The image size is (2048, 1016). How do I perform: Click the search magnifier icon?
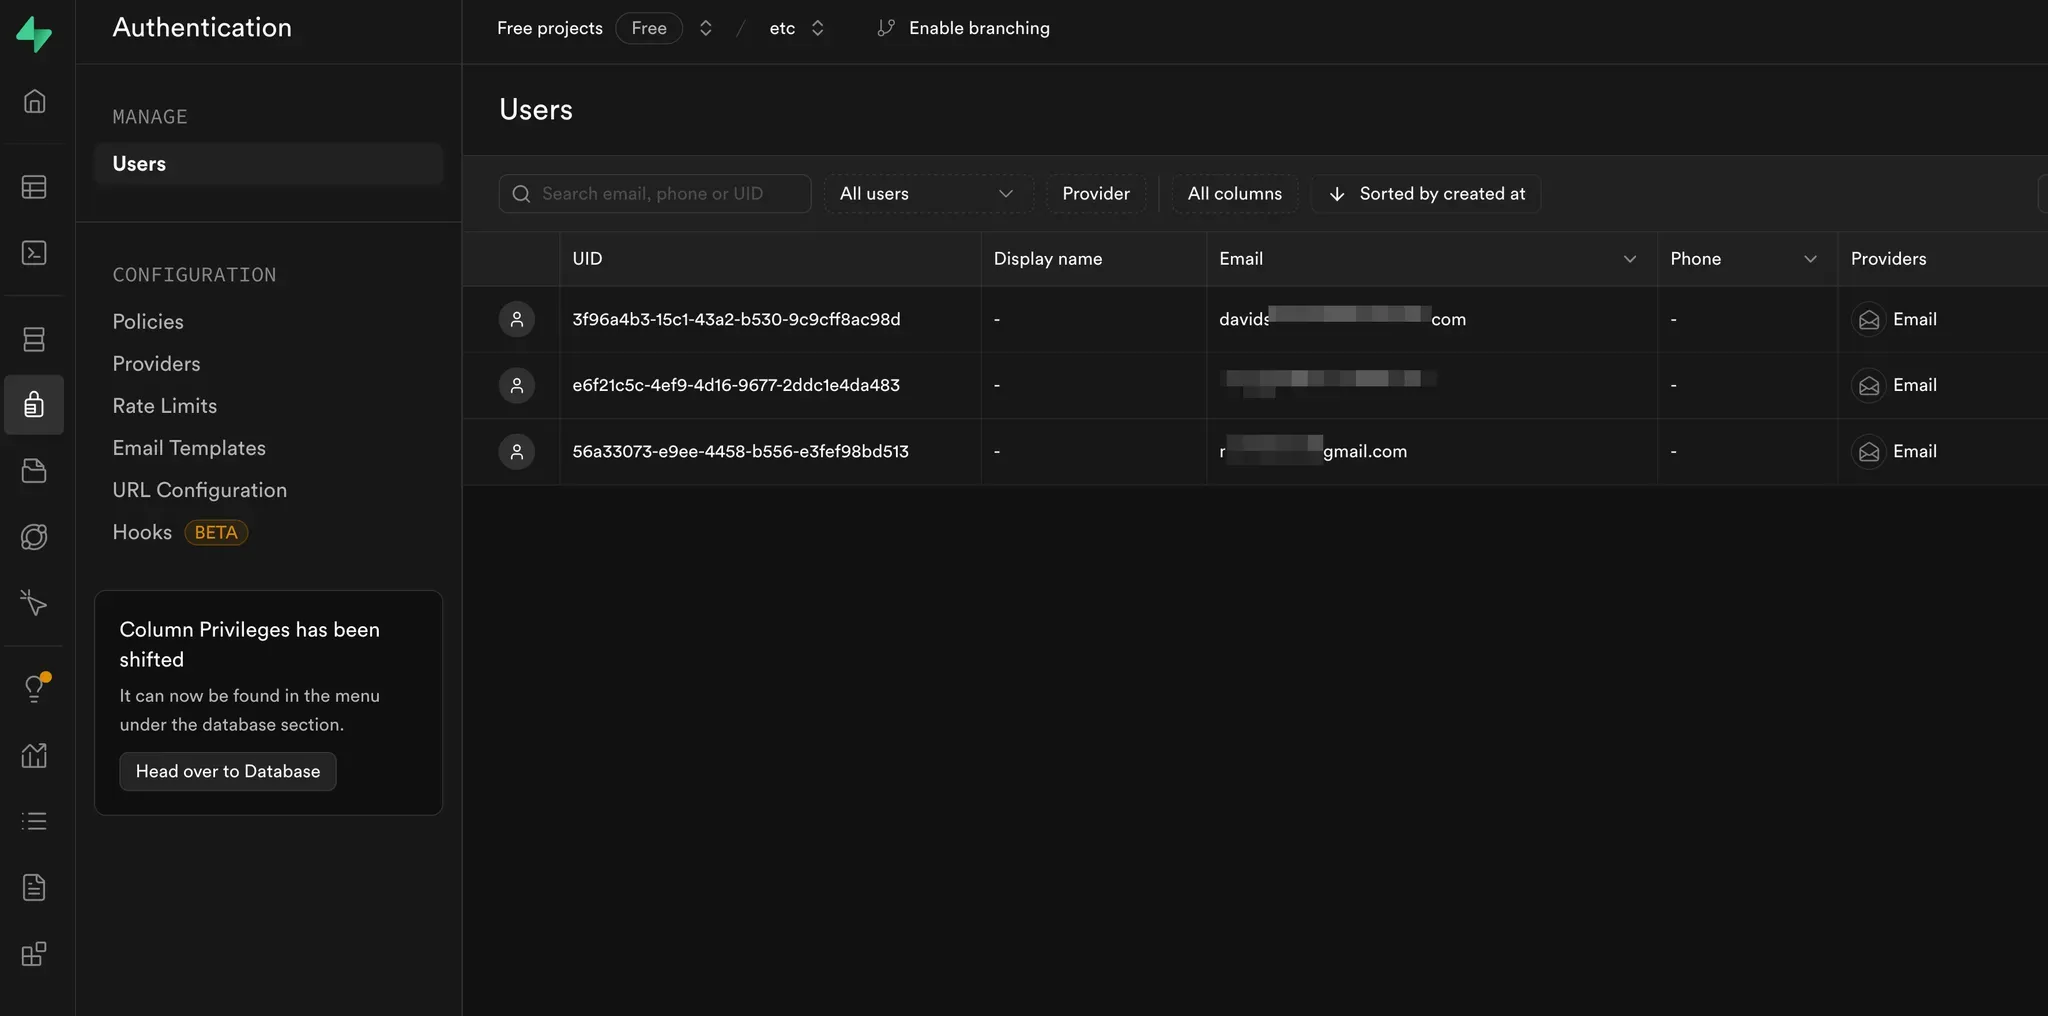click(x=521, y=194)
